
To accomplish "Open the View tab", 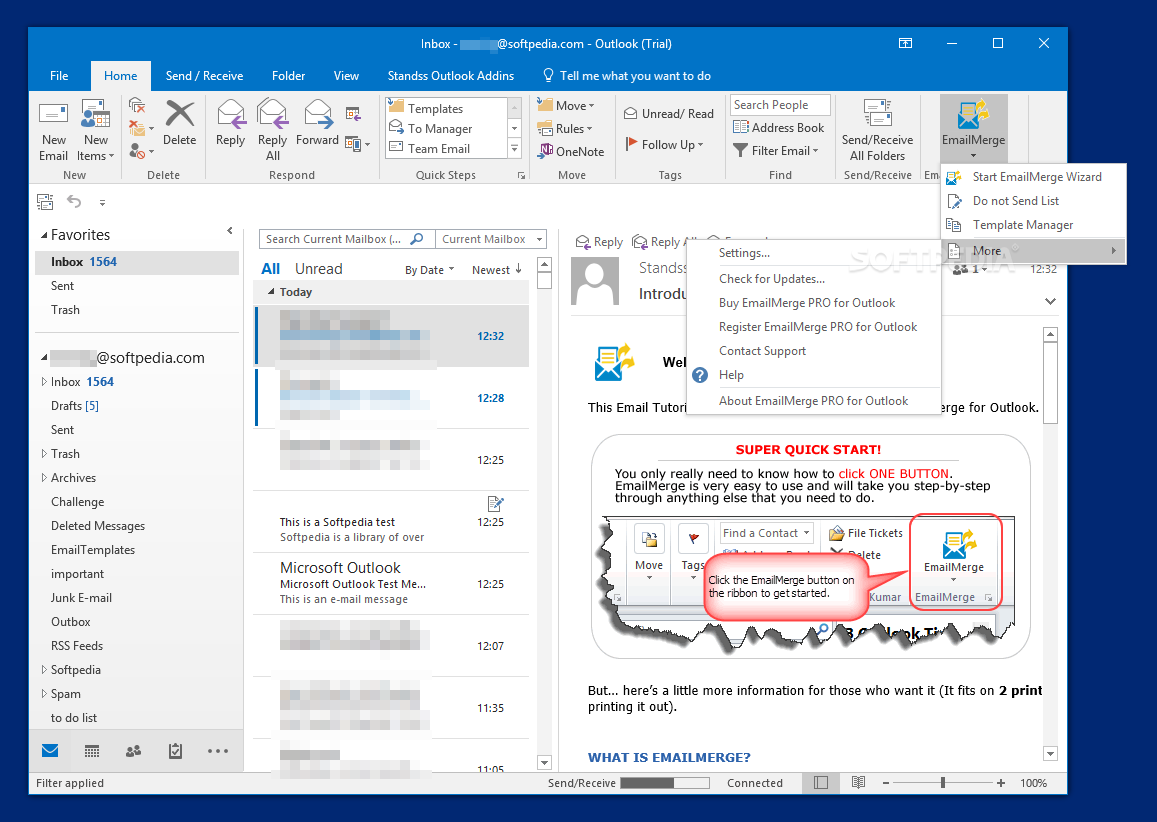I will [x=346, y=76].
